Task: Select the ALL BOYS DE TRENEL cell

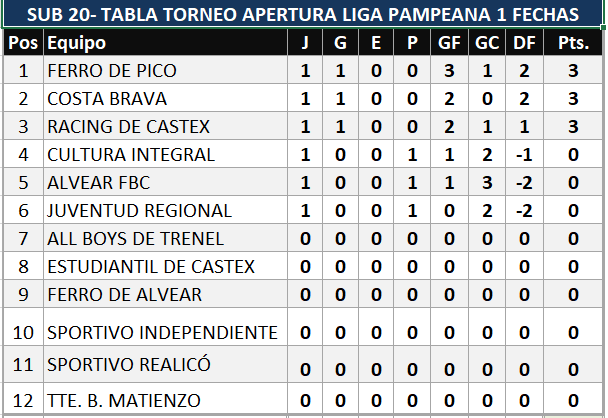Action: coord(135,239)
